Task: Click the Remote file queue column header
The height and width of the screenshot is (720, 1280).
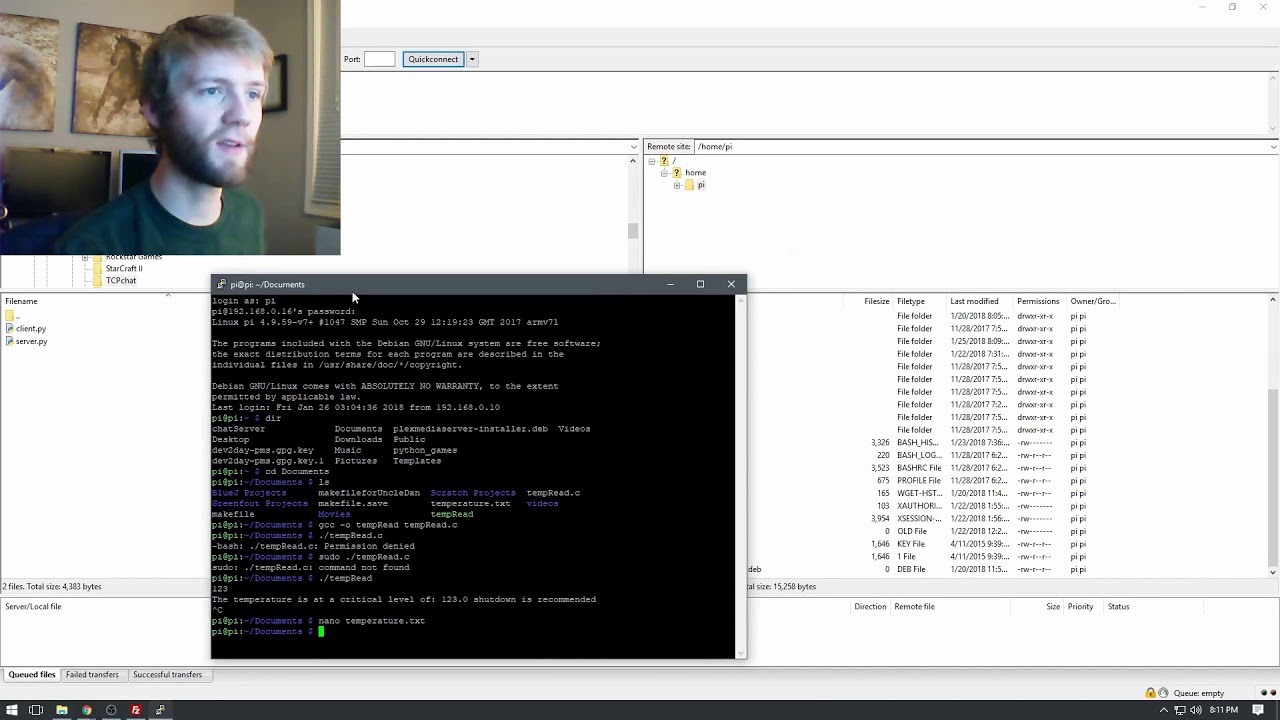Action: 914,606
